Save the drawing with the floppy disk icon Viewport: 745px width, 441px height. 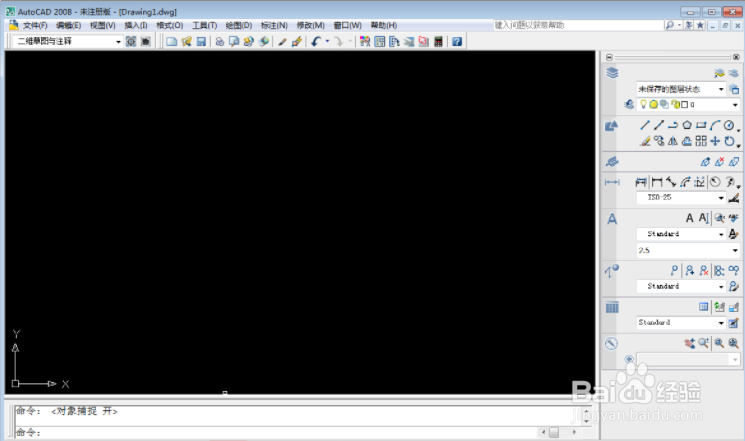(201, 42)
